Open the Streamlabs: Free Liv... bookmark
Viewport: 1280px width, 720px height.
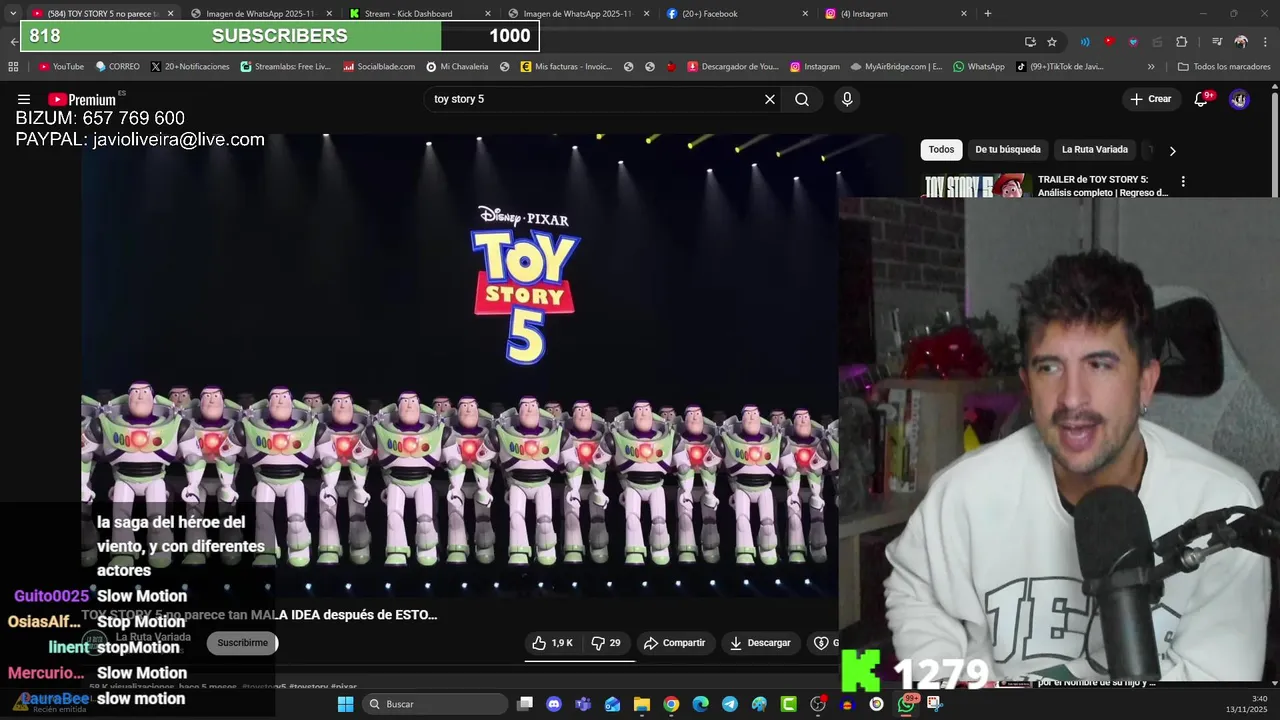click(286, 67)
